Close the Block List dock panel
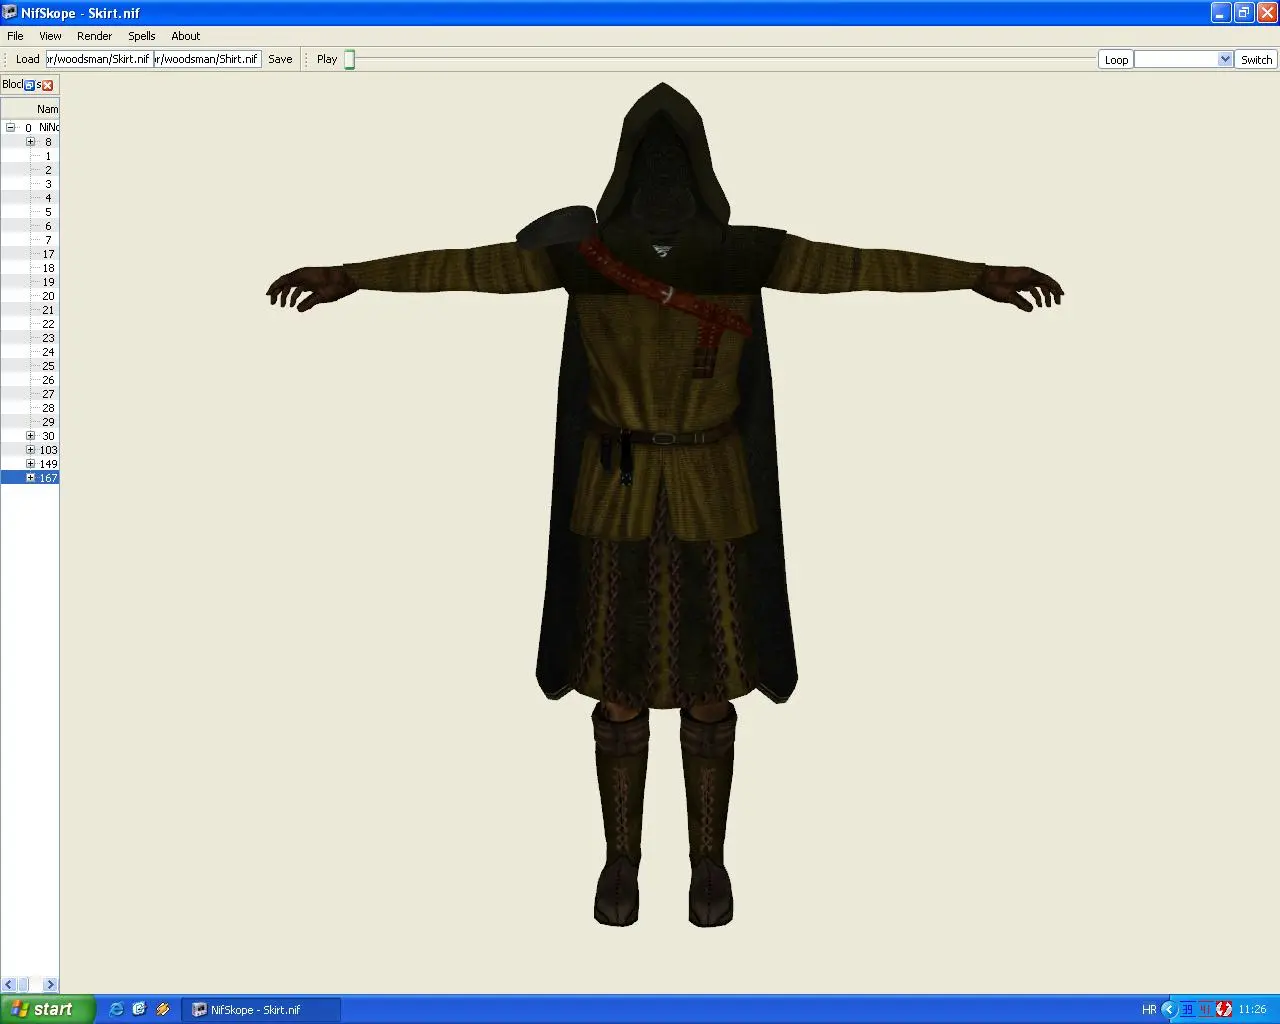This screenshot has width=1280, height=1024. 48,85
